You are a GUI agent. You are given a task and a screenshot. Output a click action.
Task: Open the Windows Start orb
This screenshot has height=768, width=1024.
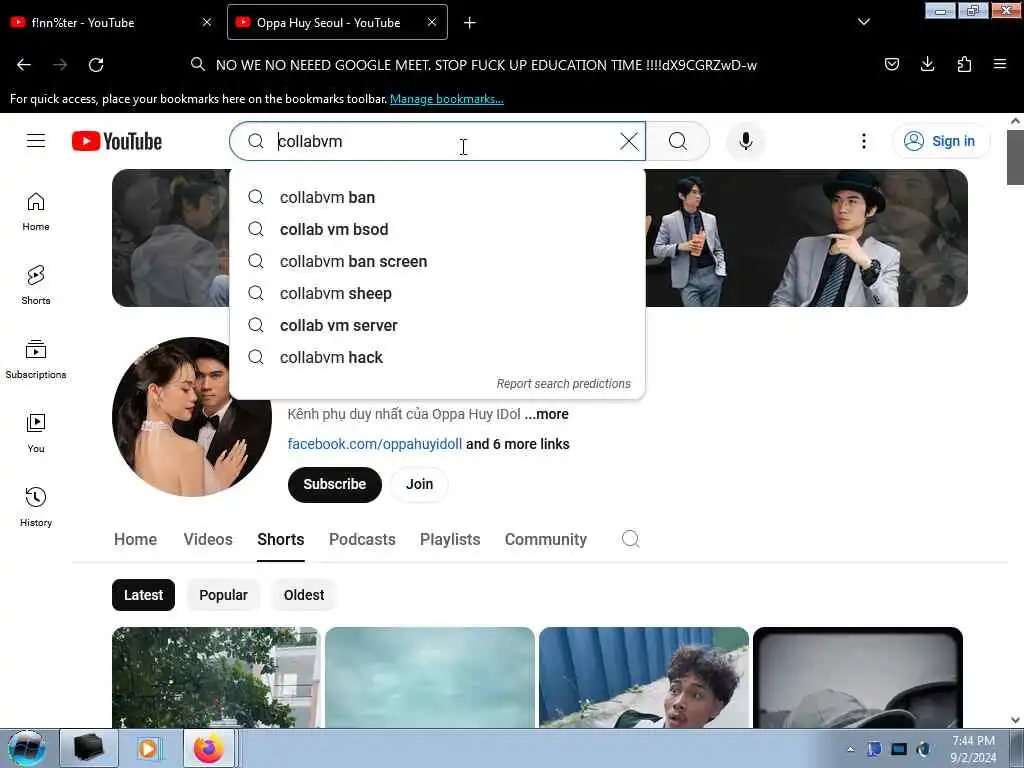(x=26, y=748)
